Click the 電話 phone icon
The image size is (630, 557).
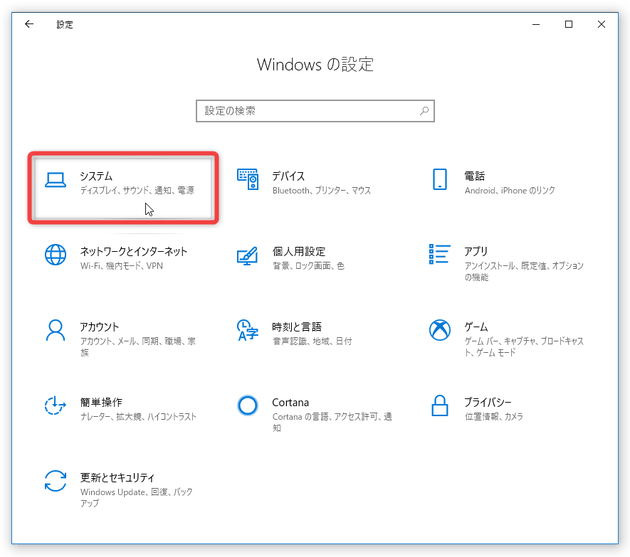(x=440, y=179)
